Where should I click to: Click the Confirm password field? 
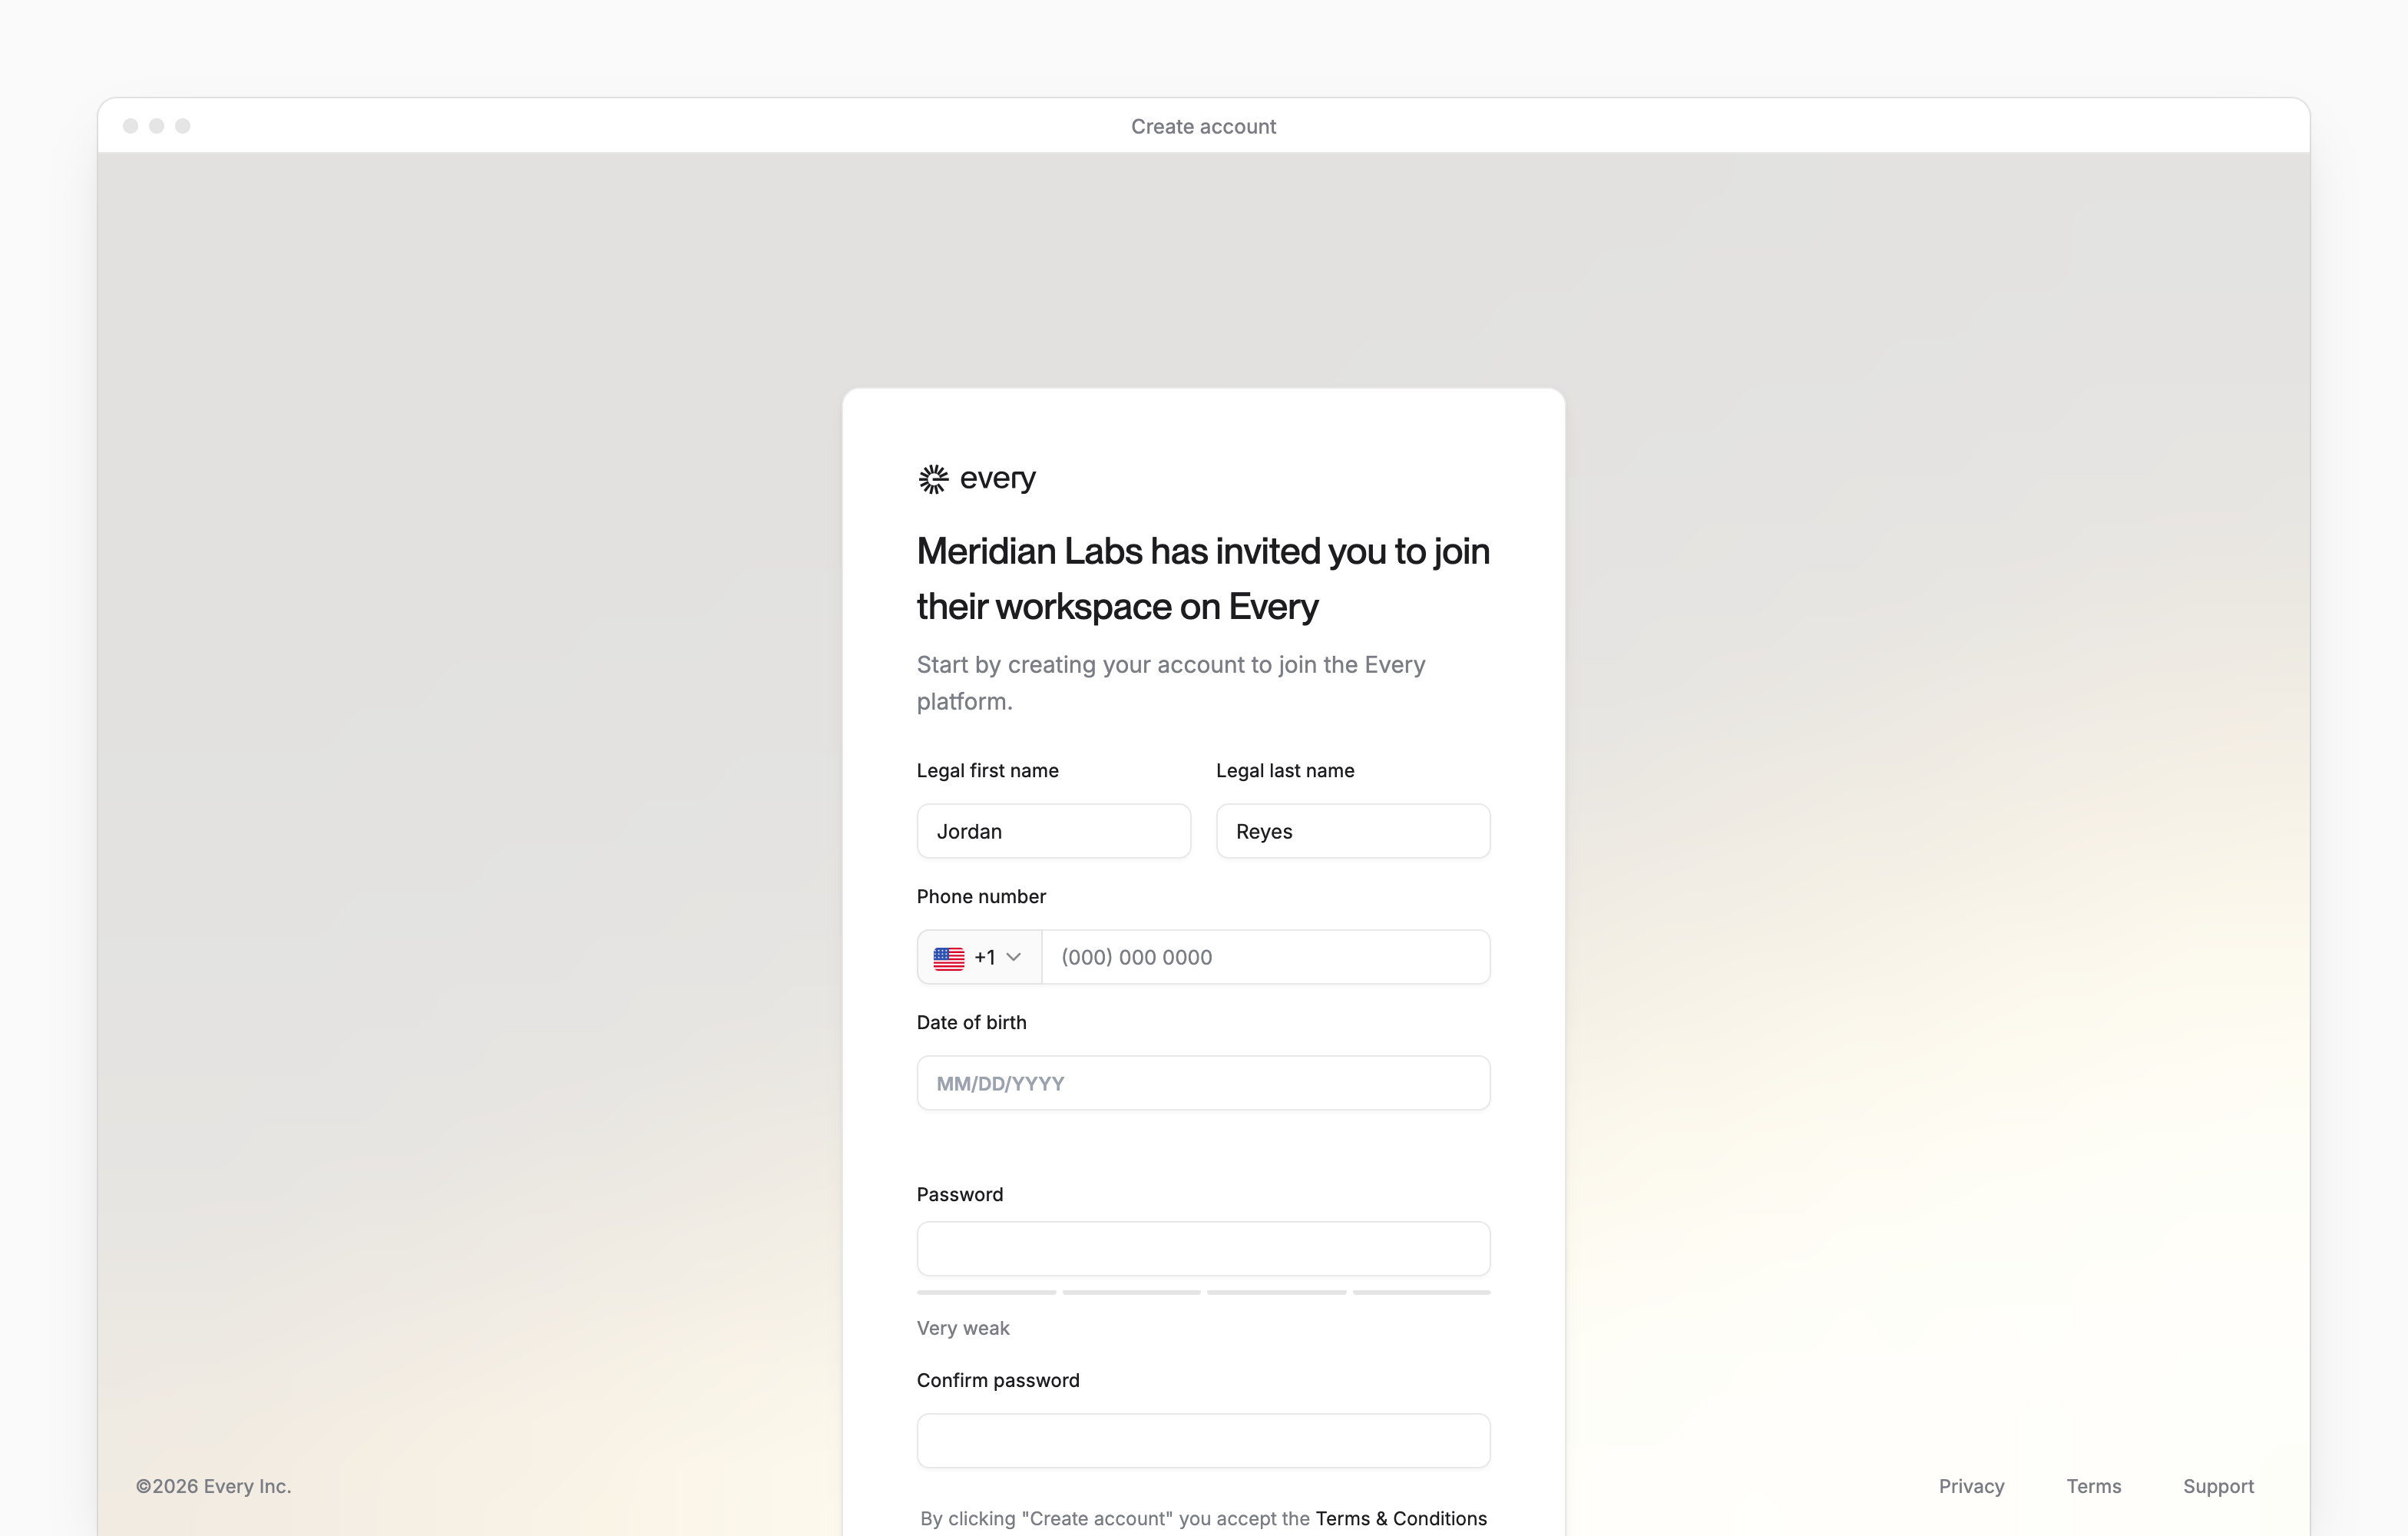(1203, 1441)
